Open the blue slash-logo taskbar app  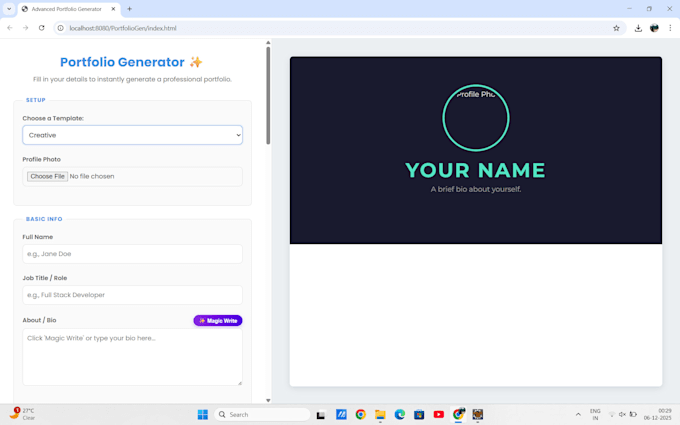(x=341, y=415)
